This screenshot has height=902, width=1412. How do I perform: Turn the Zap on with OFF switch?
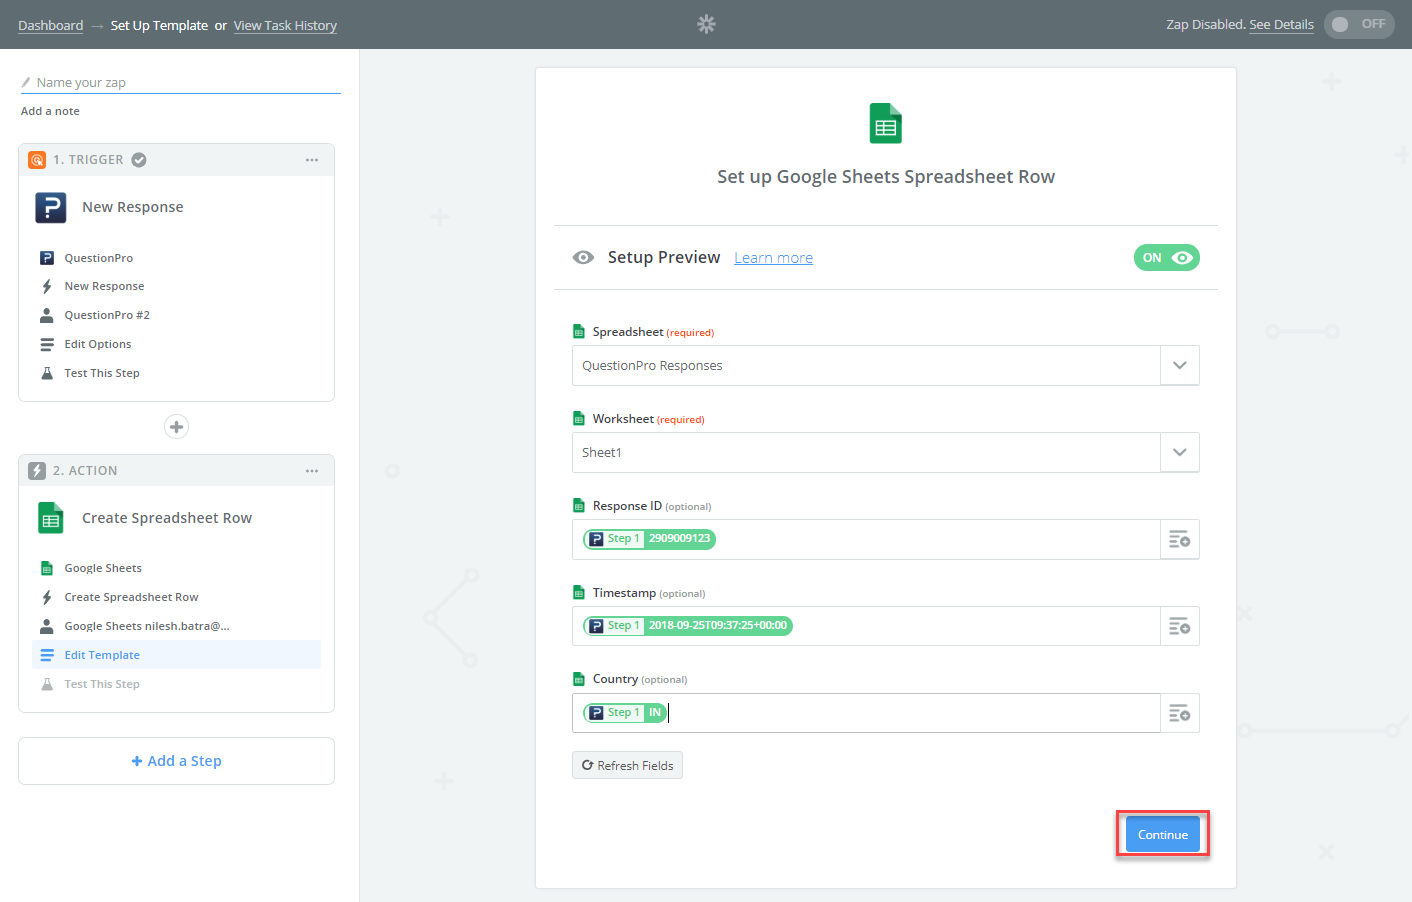coord(1358,24)
